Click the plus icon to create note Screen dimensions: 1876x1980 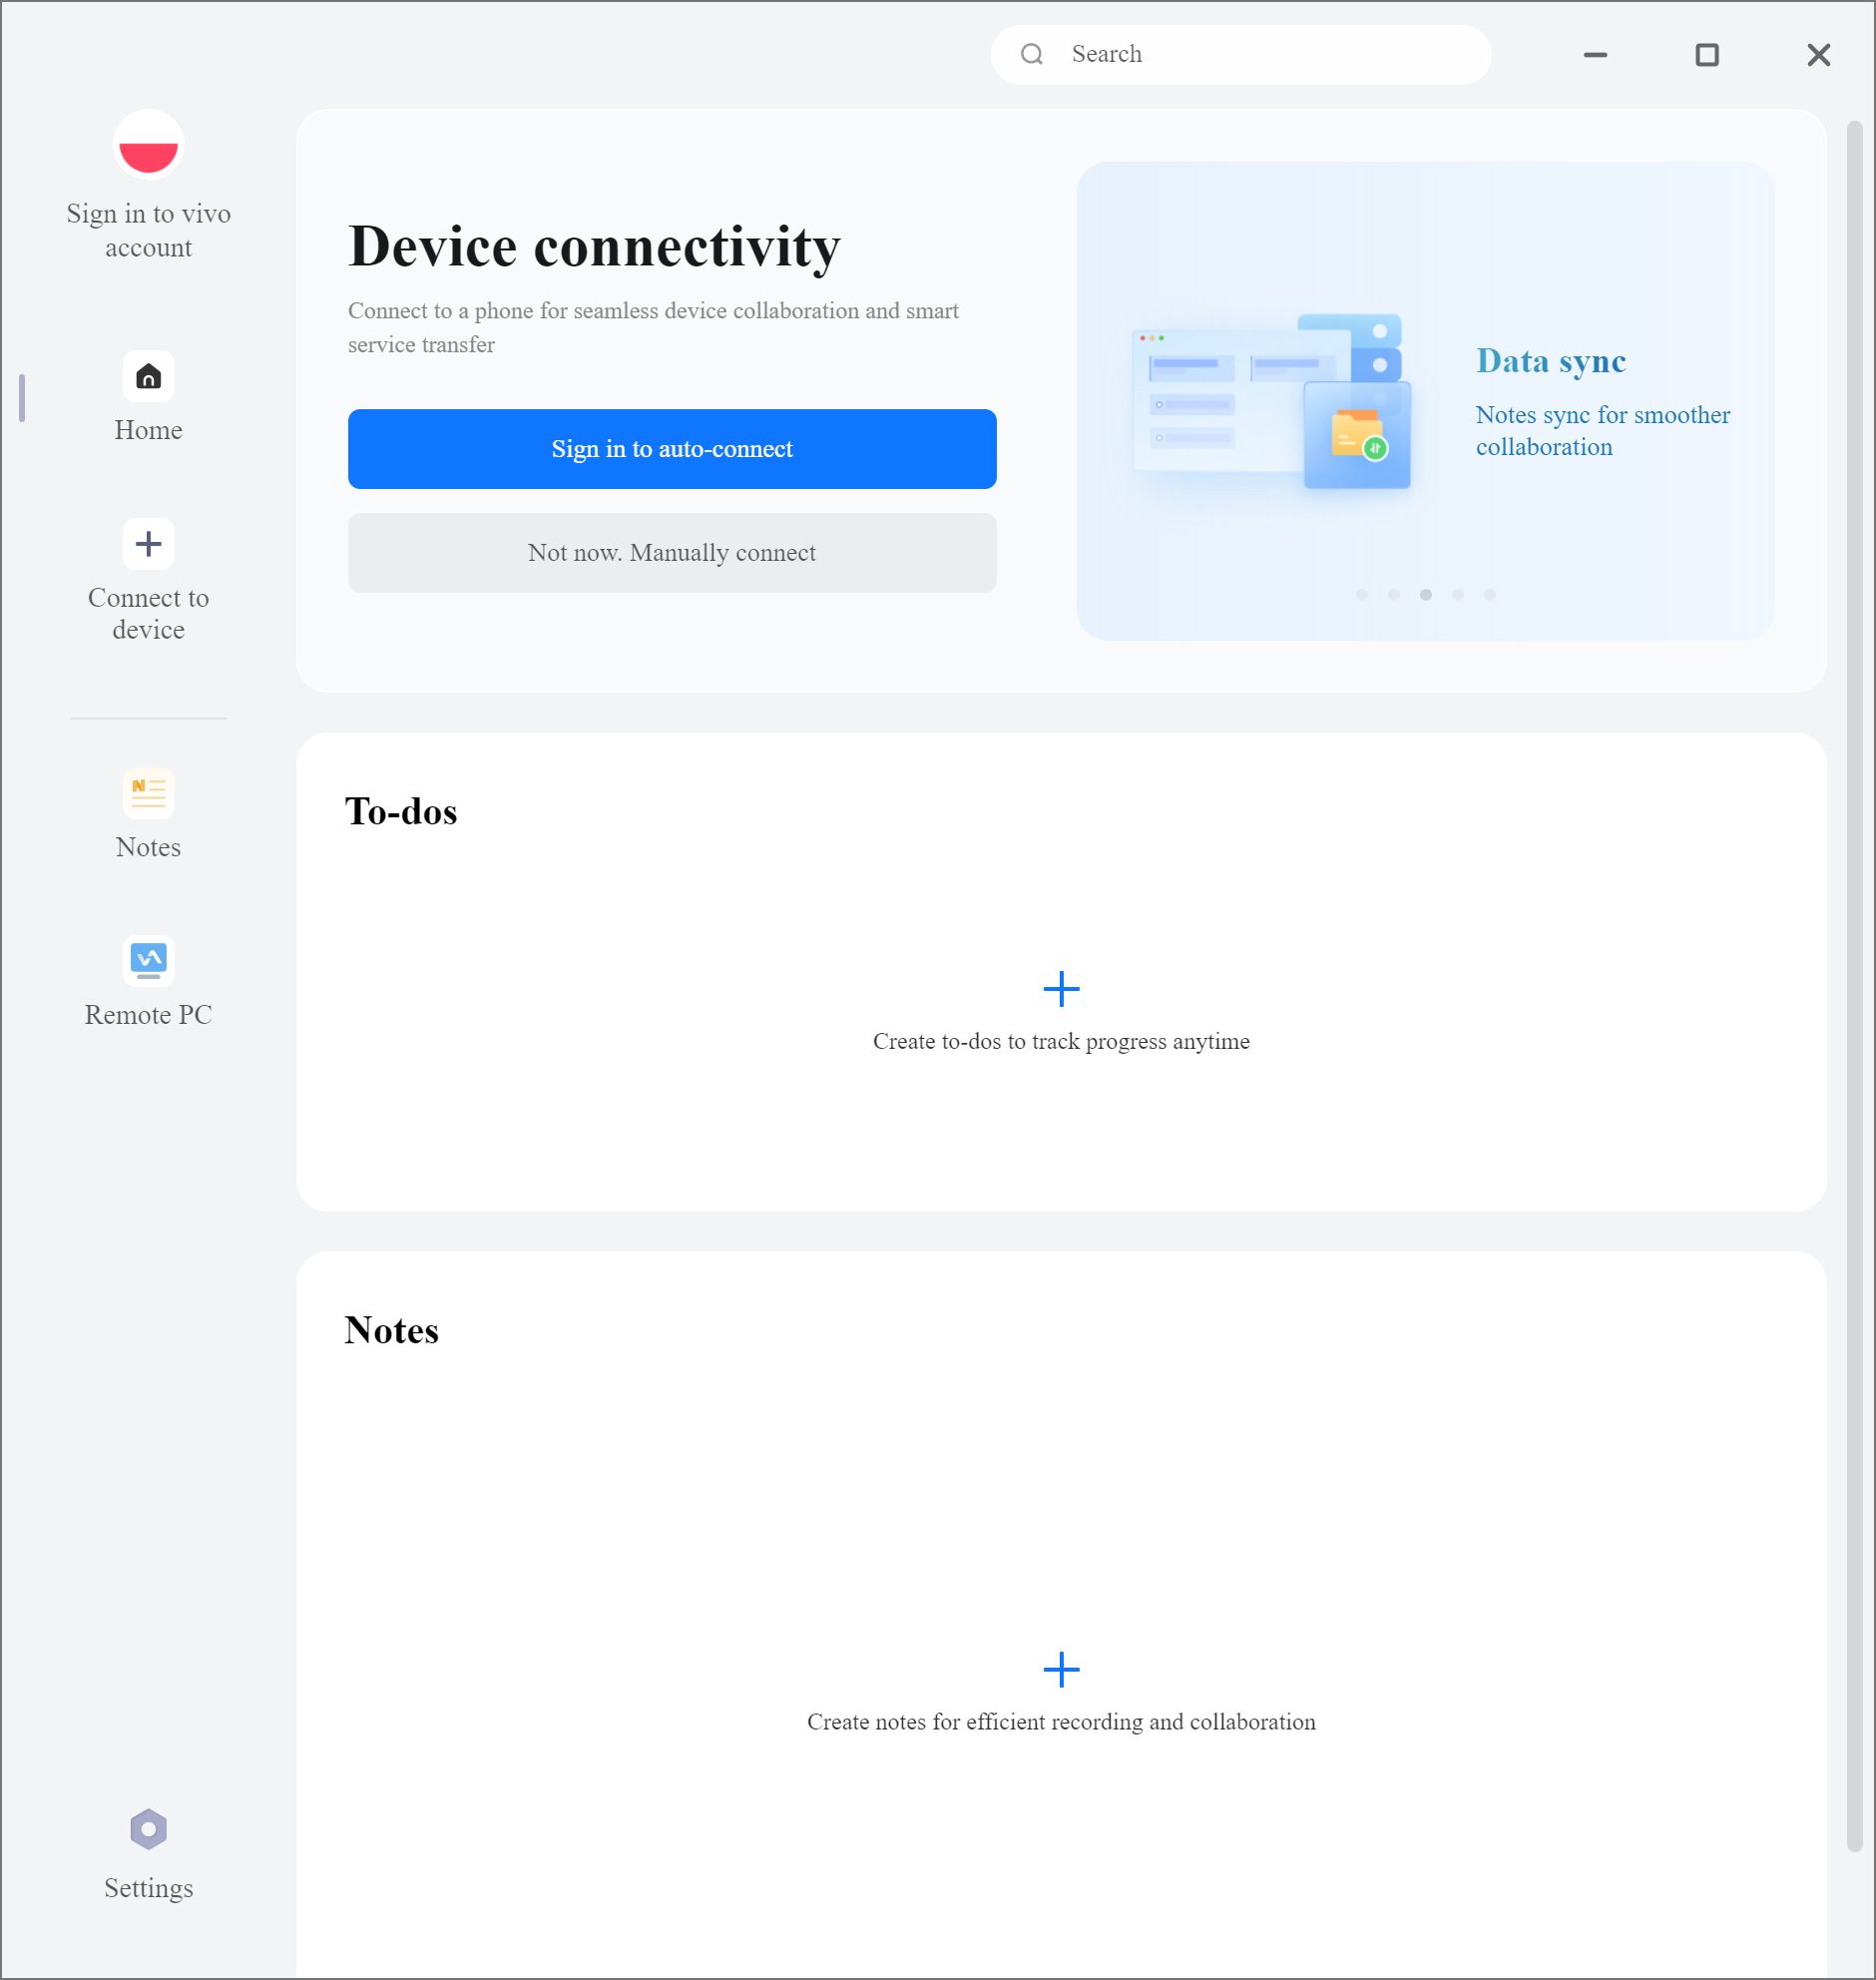click(1061, 1669)
